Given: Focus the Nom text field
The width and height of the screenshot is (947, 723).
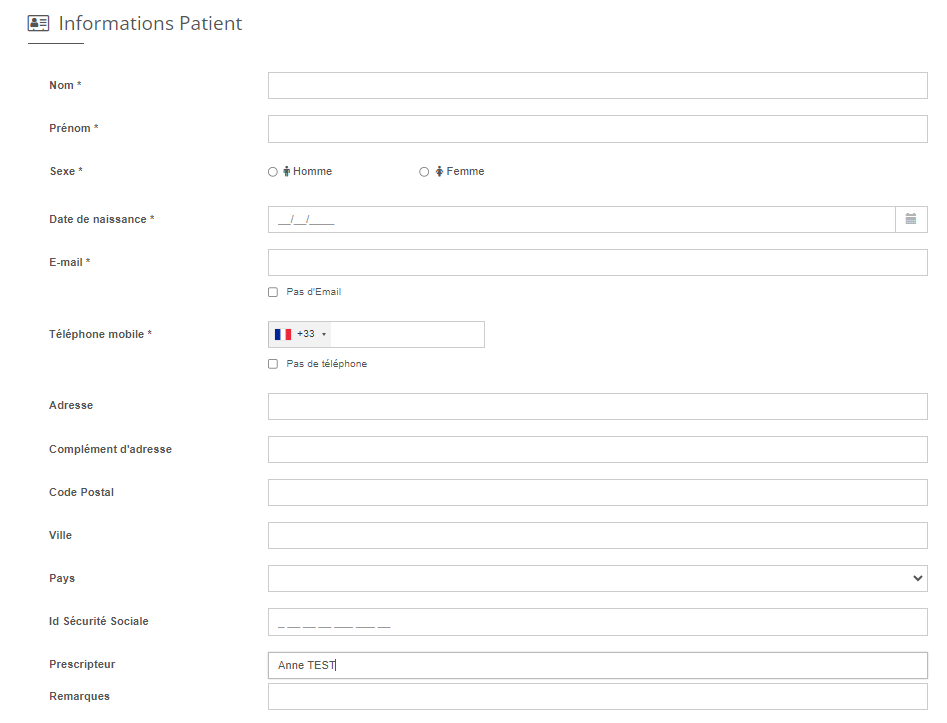Looking at the screenshot, I should click(x=598, y=86).
